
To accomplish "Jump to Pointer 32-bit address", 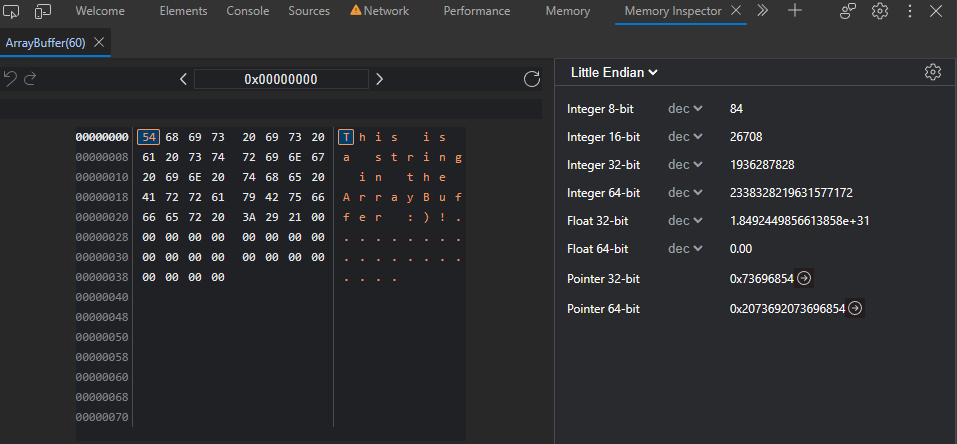I will [804, 278].
